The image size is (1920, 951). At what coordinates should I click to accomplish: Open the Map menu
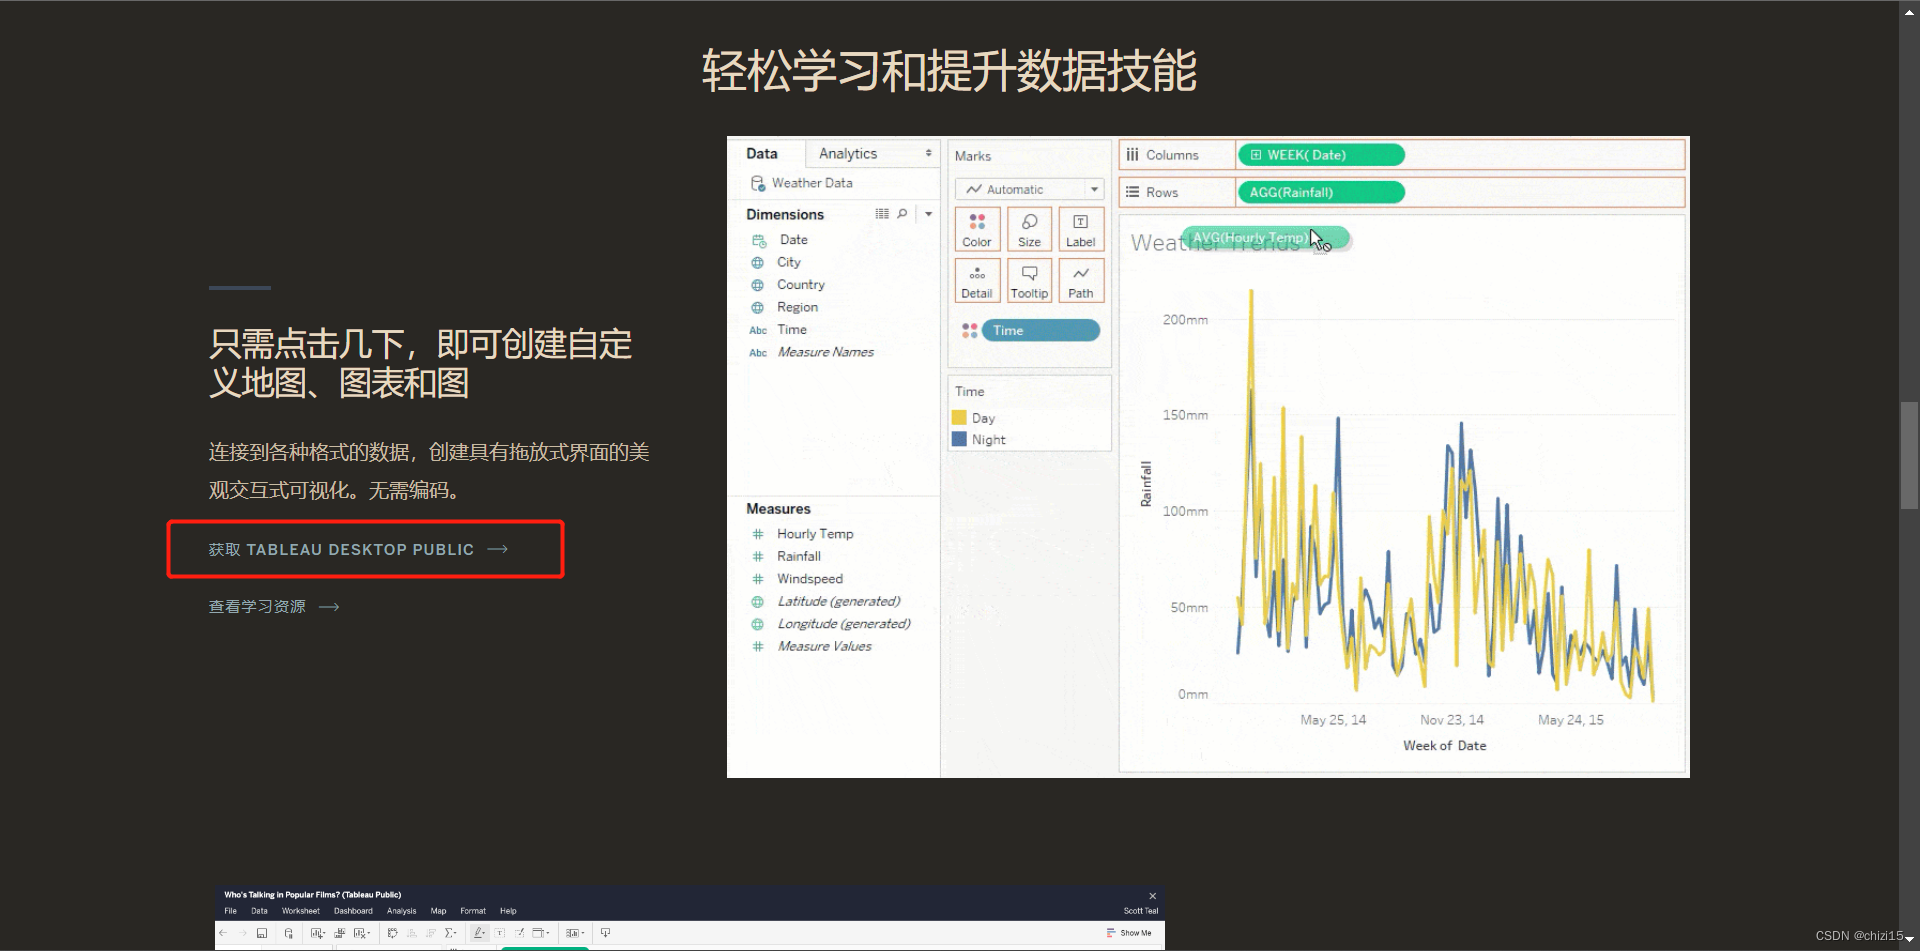coord(438,911)
